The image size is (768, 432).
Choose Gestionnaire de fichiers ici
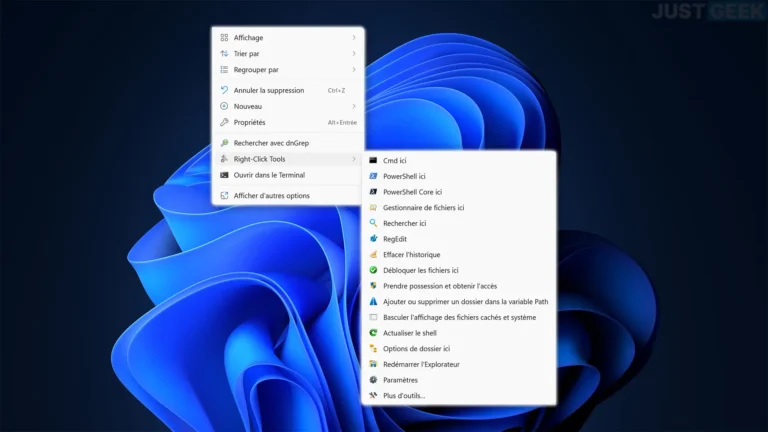459,207
